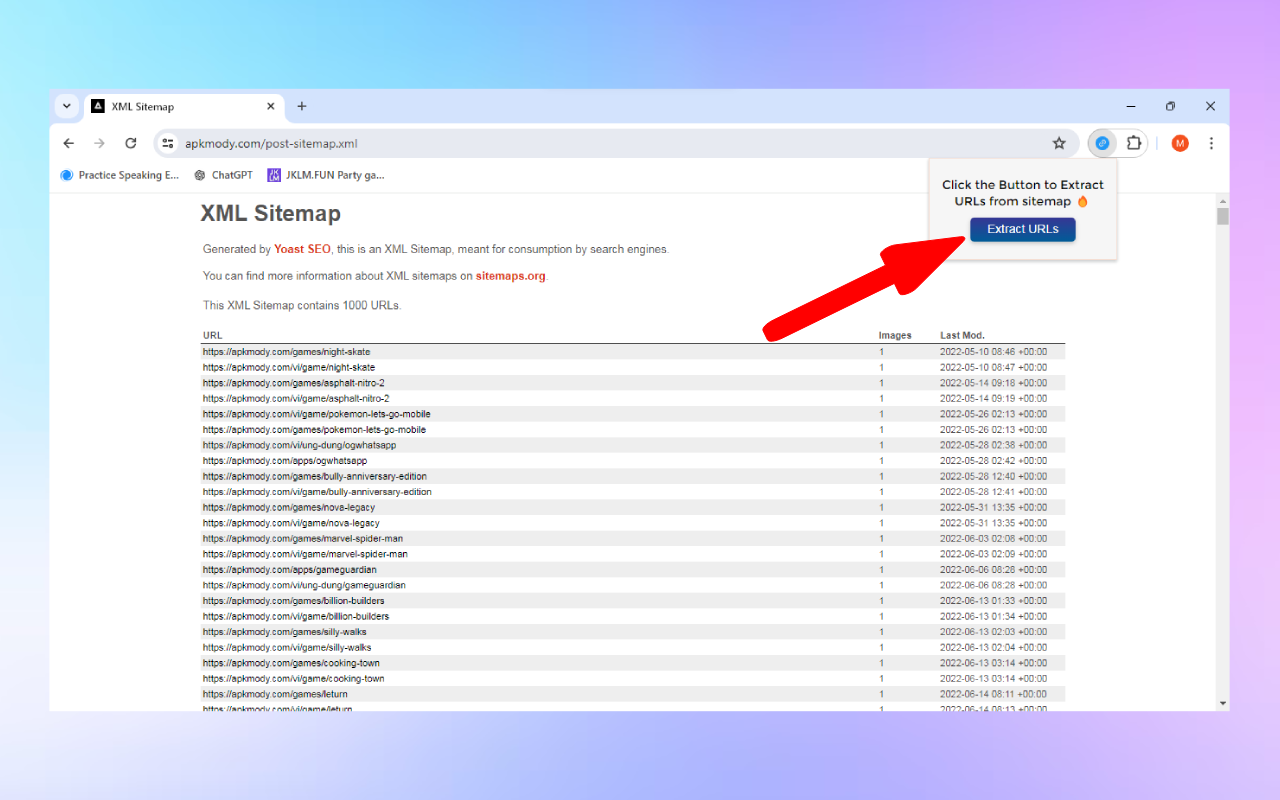Open https://apkmody.com/apps/gameguardian URL
This screenshot has width=1280, height=800.
coord(290,569)
